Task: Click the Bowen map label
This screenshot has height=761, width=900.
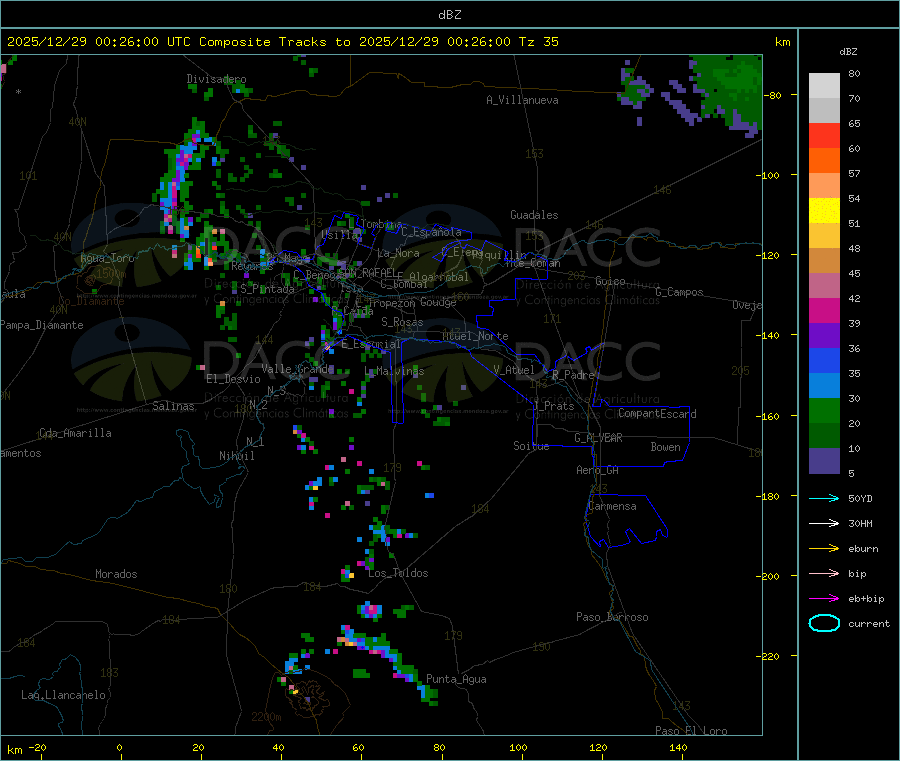Action: click(665, 447)
